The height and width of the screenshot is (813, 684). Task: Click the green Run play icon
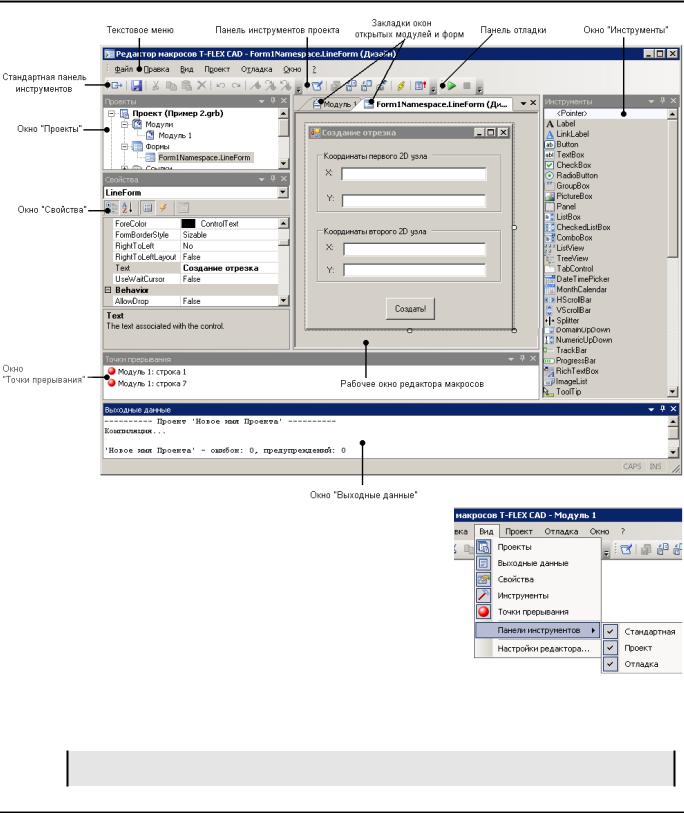[x=452, y=86]
